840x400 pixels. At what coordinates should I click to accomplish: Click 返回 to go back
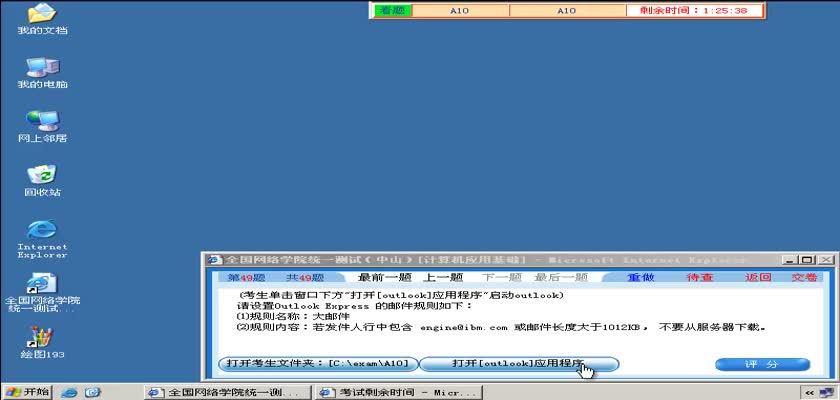point(758,277)
